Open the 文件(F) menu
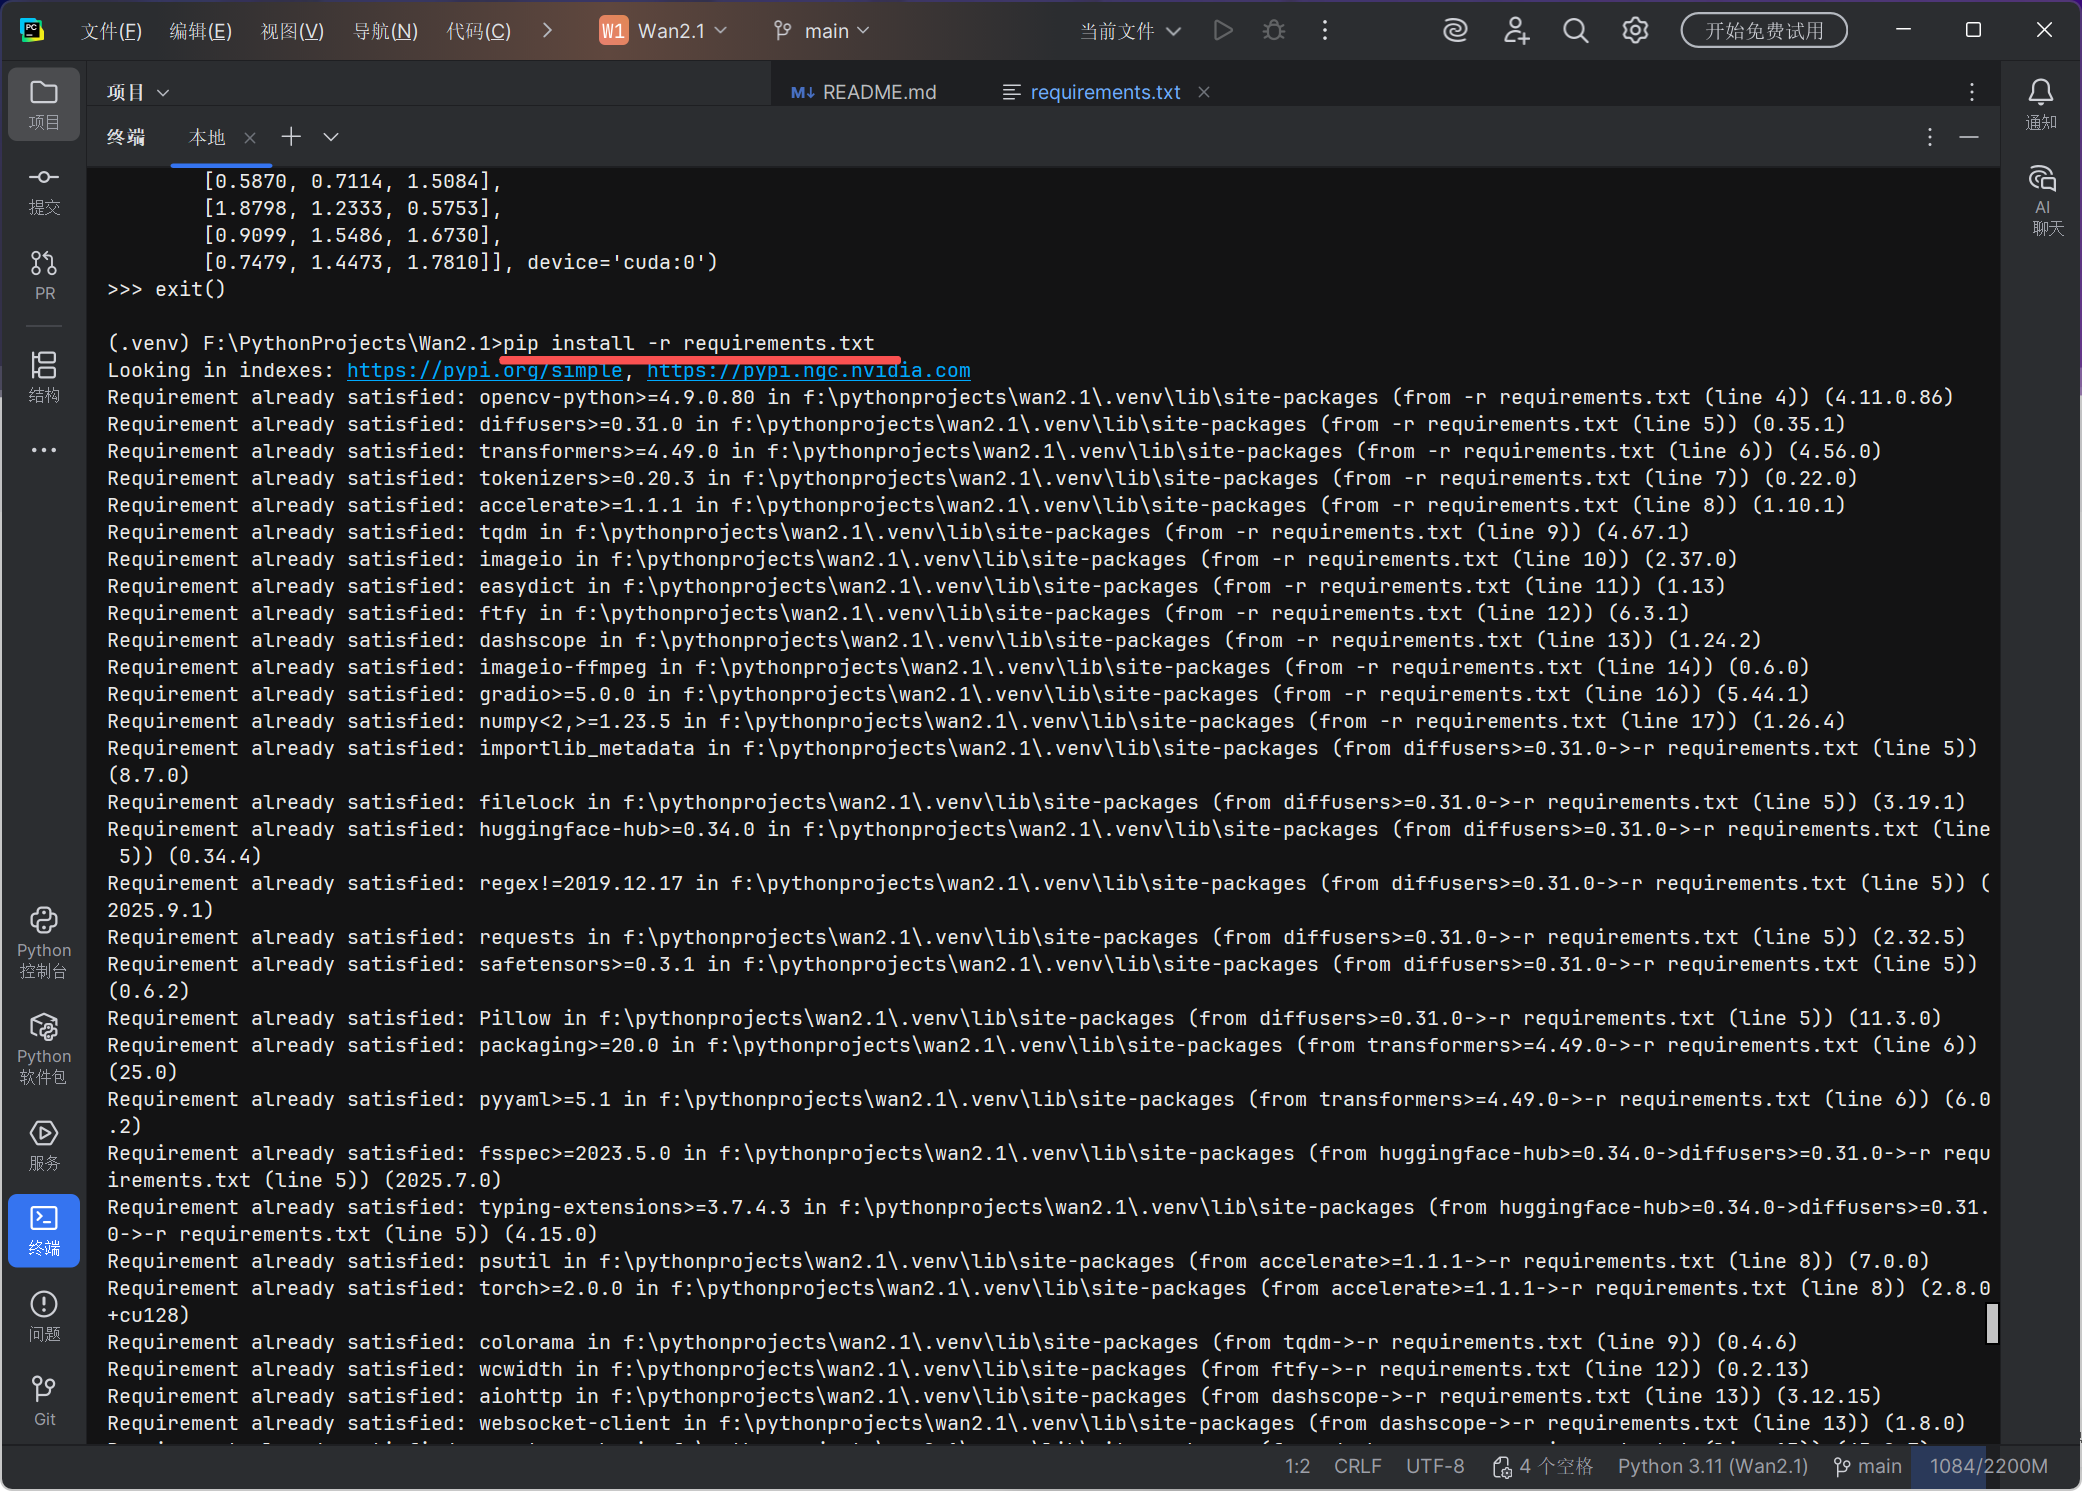Image resolution: width=2082 pixels, height=1491 pixels. click(111, 31)
